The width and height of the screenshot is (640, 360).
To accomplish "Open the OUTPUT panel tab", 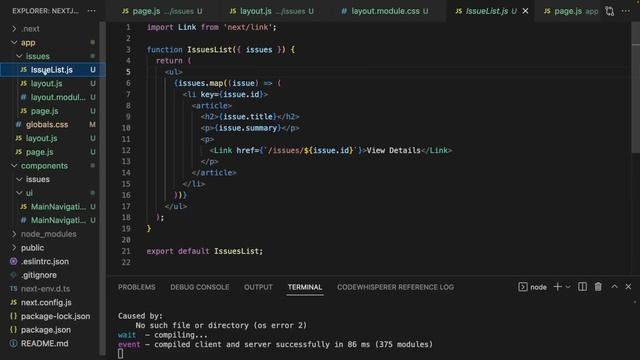I will click(258, 287).
